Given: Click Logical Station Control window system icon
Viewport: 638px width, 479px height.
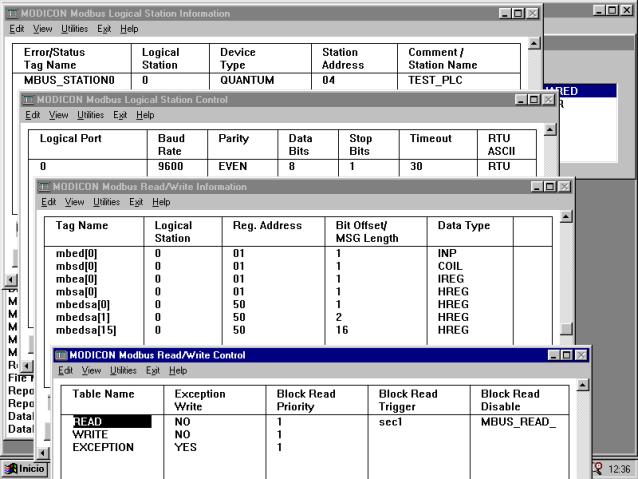Looking at the screenshot, I should coord(28,100).
